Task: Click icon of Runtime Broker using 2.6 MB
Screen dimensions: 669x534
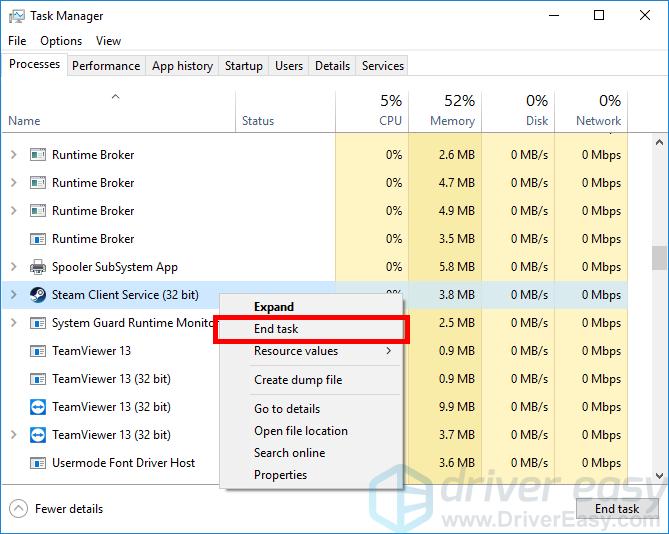Action: [38, 154]
